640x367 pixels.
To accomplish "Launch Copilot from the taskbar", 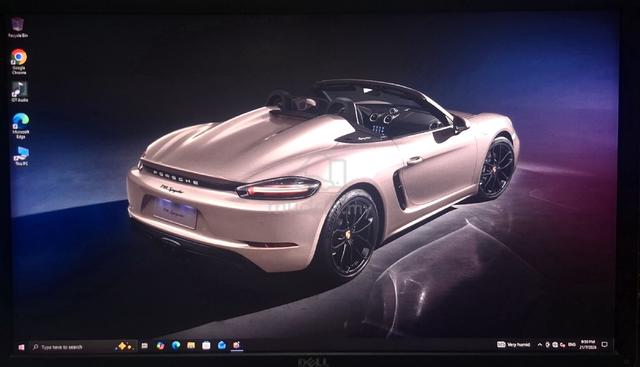I will pyautogui.click(x=160, y=346).
